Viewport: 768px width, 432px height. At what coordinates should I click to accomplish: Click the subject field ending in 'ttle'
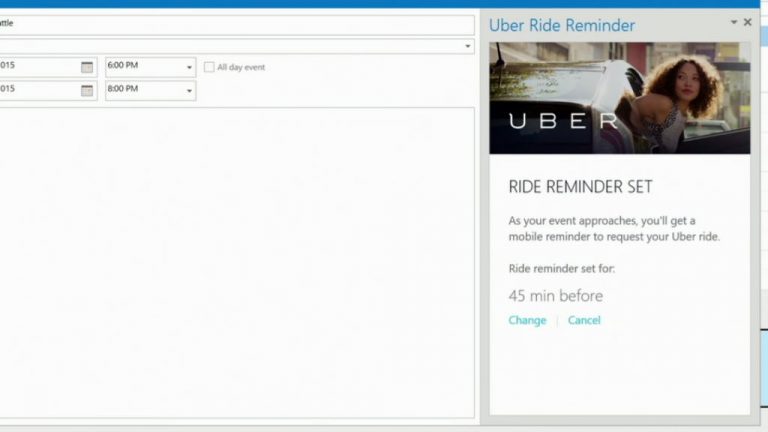pos(237,24)
